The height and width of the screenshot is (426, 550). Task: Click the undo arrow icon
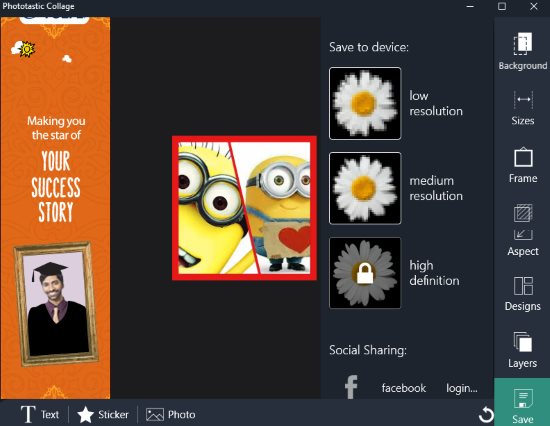486,414
